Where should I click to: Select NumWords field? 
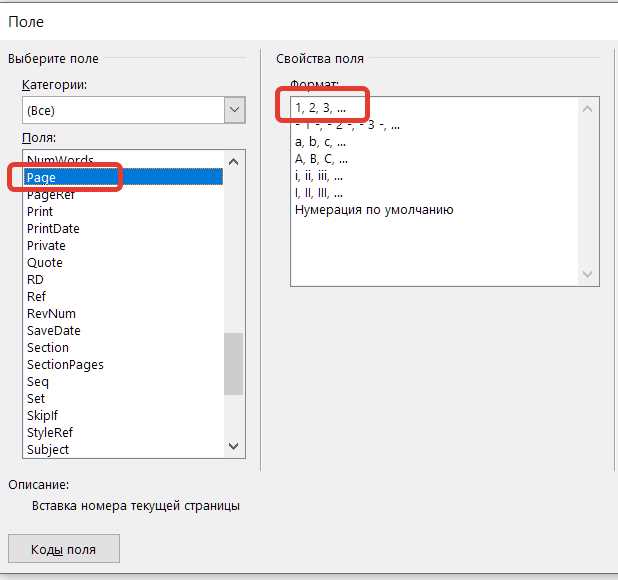[x=123, y=160]
